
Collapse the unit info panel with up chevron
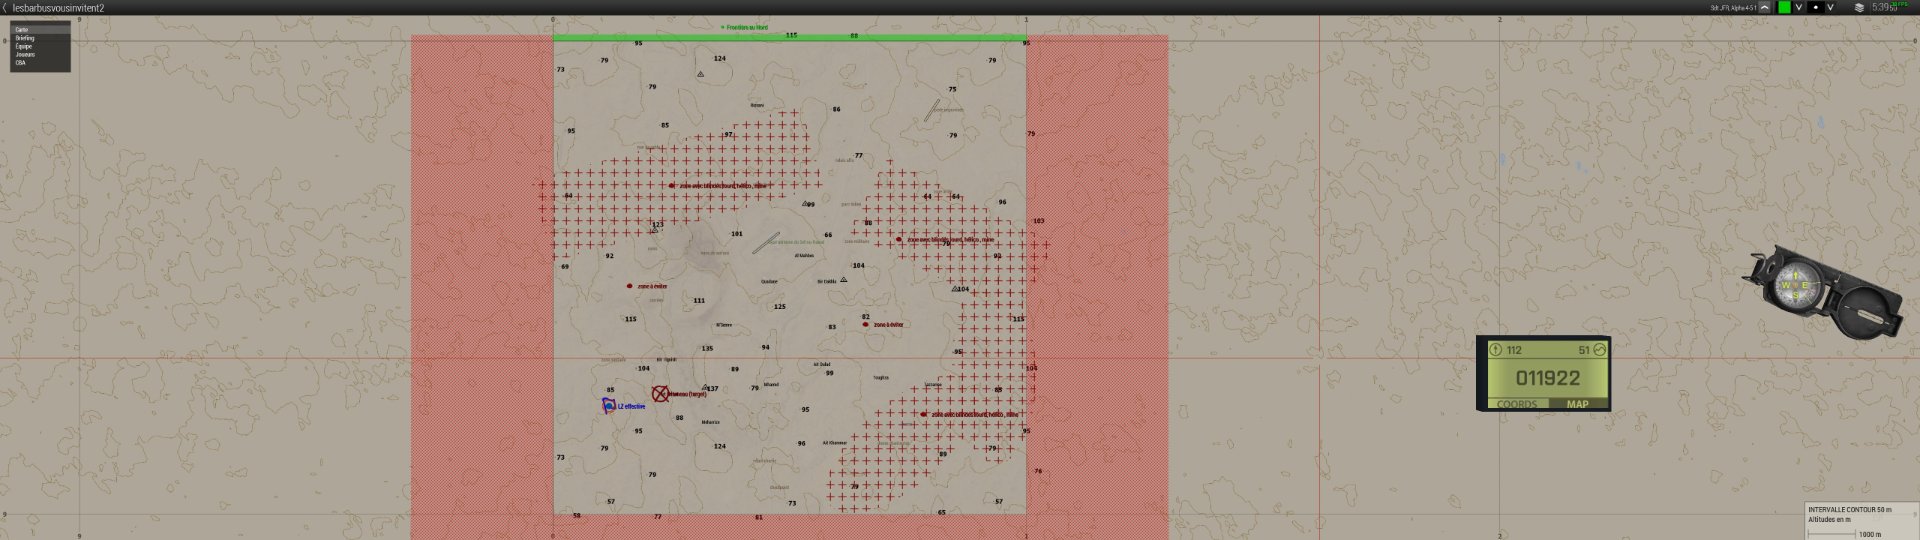[1765, 7]
